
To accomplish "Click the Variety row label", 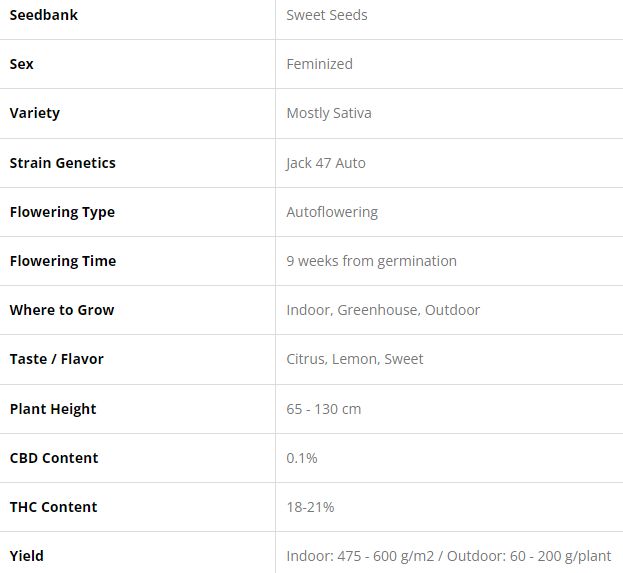I will click(x=34, y=113).
